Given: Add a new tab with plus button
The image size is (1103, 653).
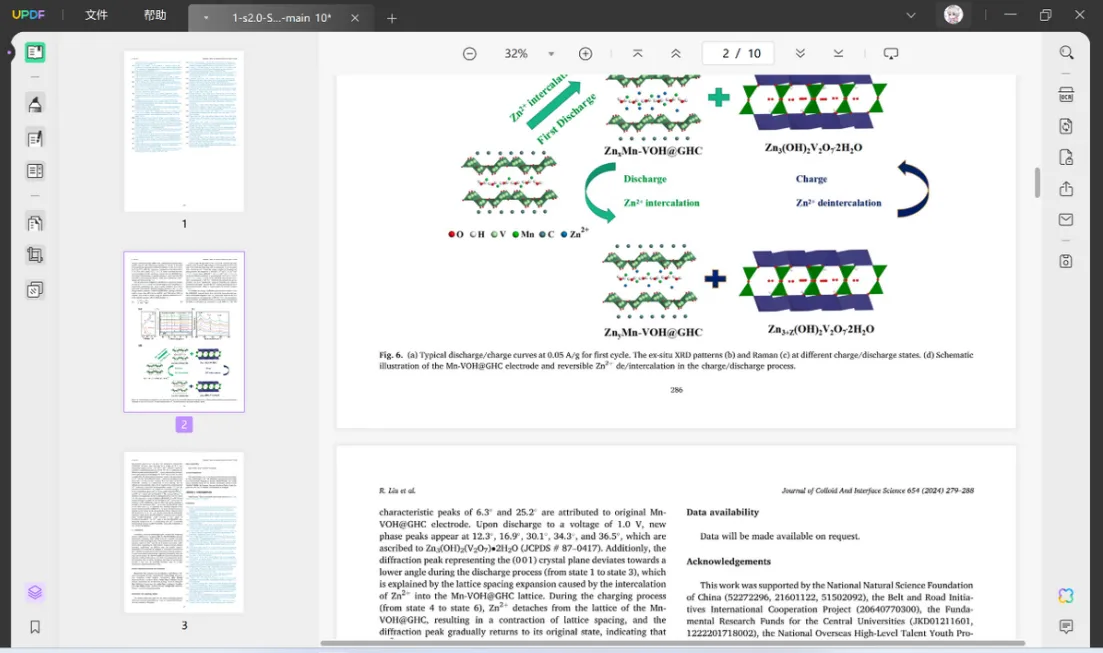Looking at the screenshot, I should coord(392,18).
